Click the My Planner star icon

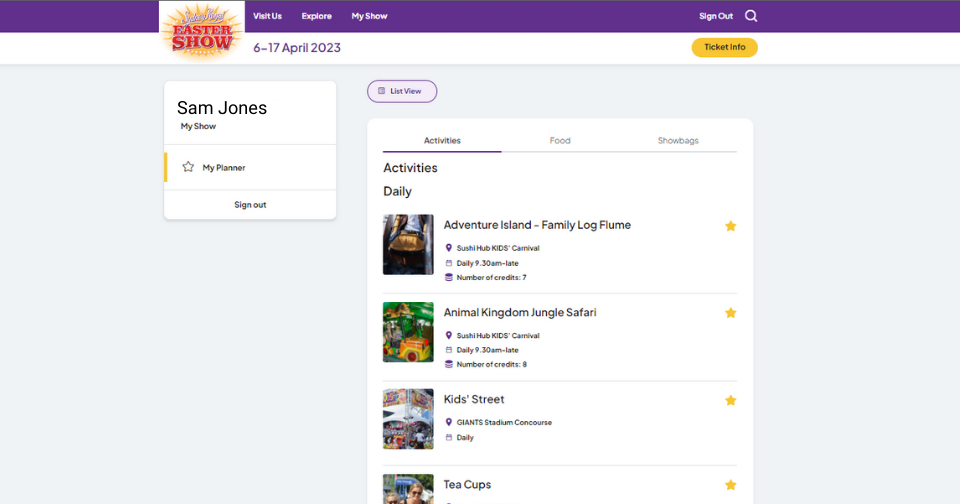(x=188, y=167)
